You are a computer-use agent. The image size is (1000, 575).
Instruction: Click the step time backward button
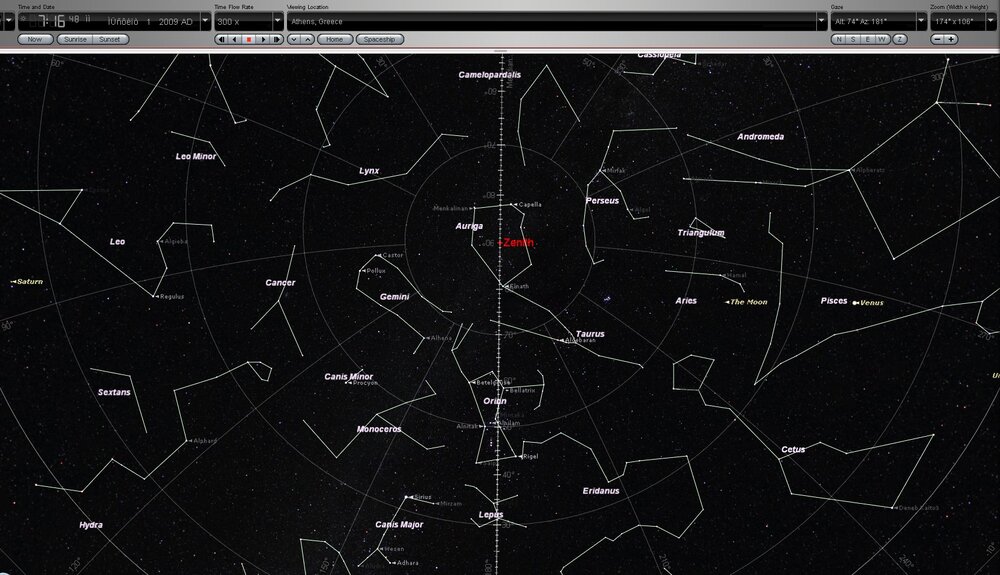pyautogui.click(x=221, y=39)
